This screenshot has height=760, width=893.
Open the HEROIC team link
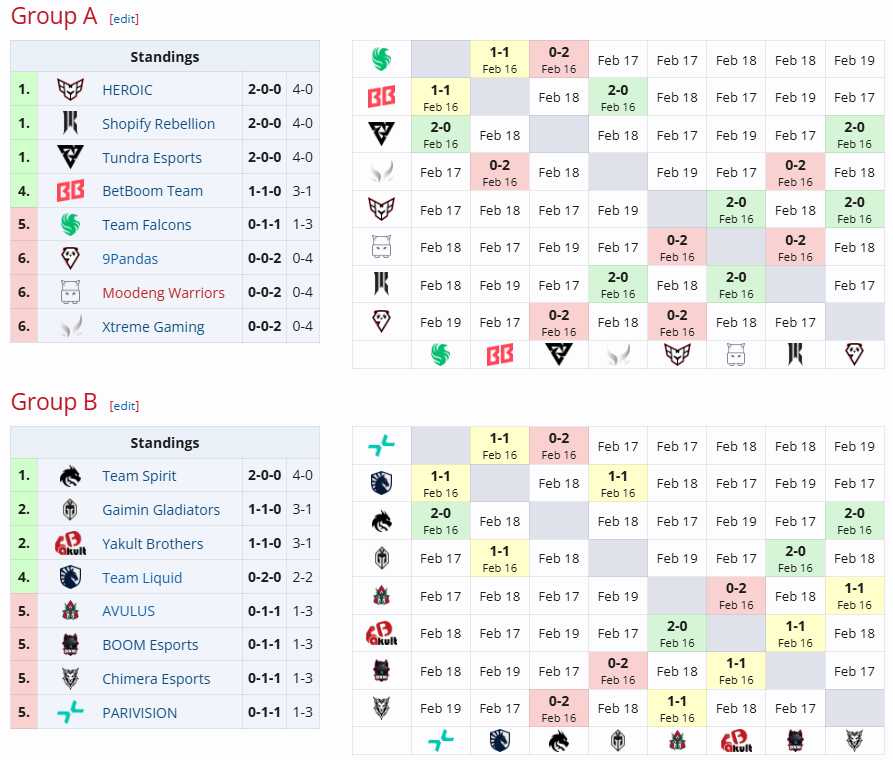[x=128, y=90]
